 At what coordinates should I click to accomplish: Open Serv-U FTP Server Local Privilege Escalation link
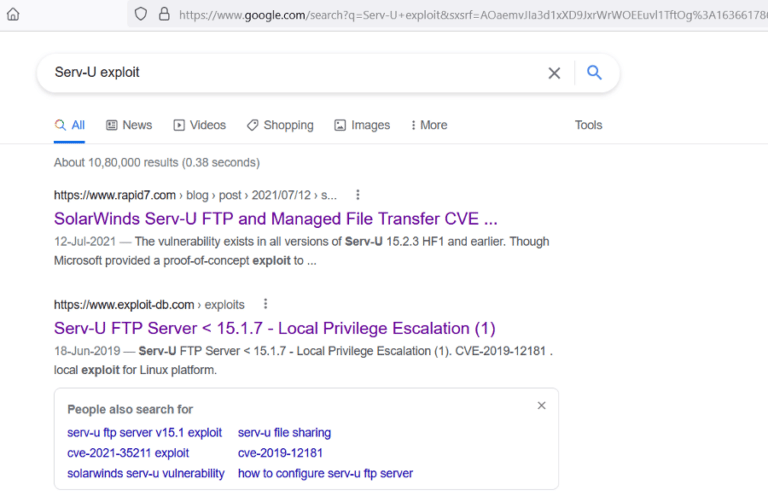coord(274,328)
